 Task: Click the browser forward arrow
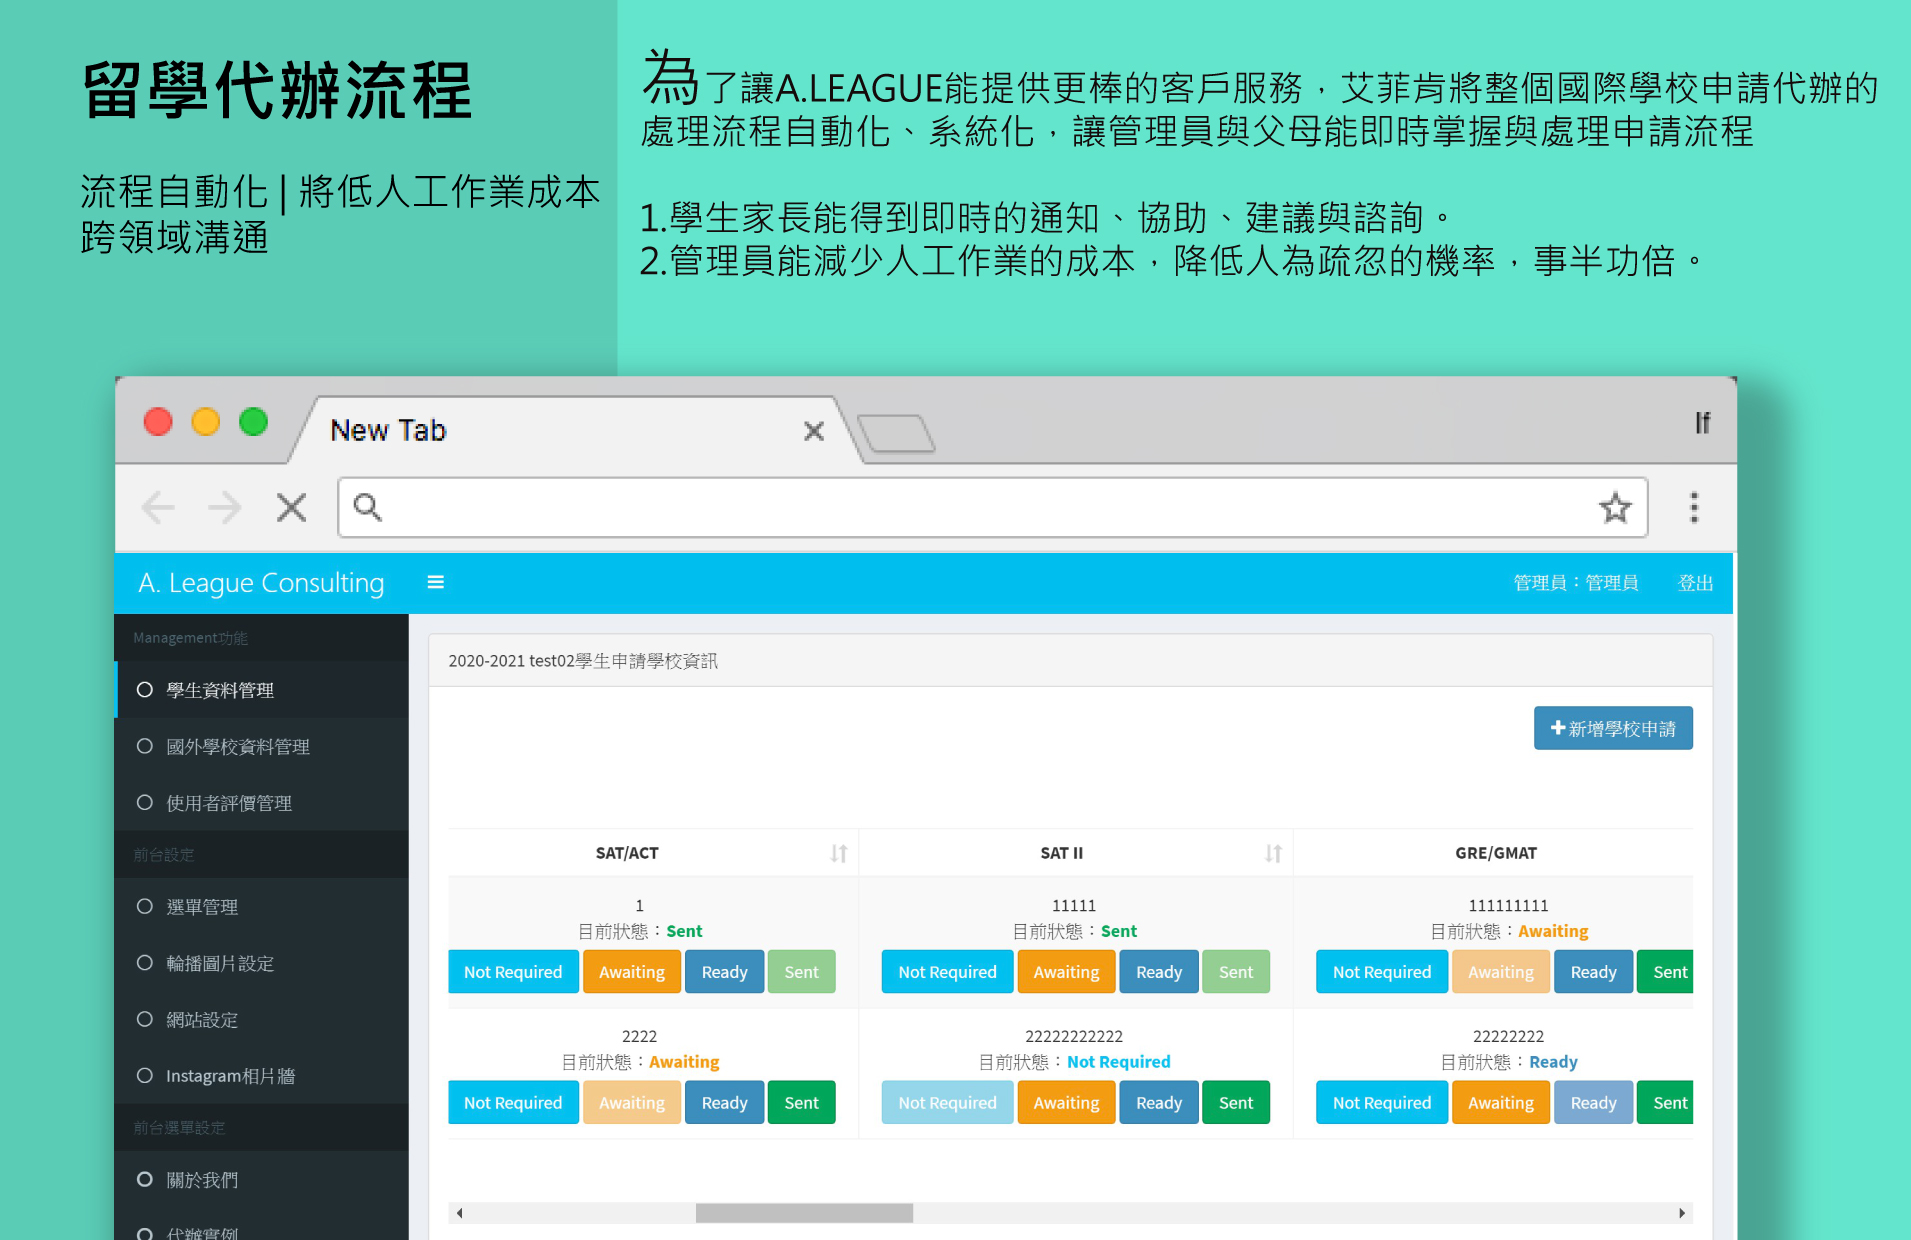[225, 508]
